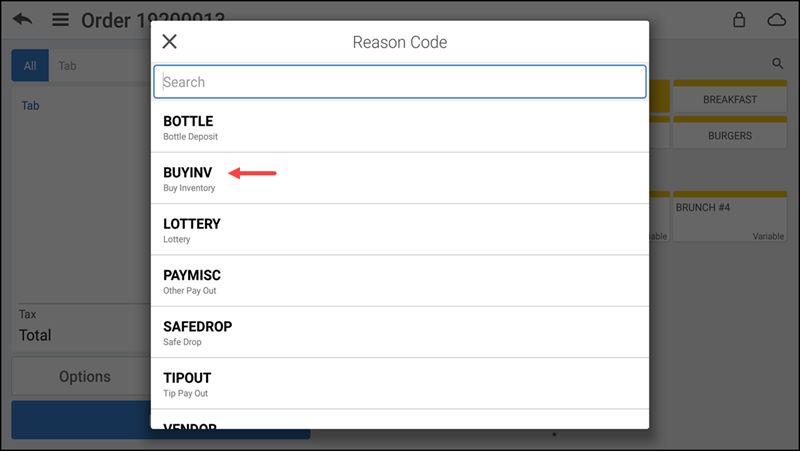The width and height of the screenshot is (800, 452).
Task: Select the BOTTLE Bottle Deposit reason
Action: pos(399,127)
